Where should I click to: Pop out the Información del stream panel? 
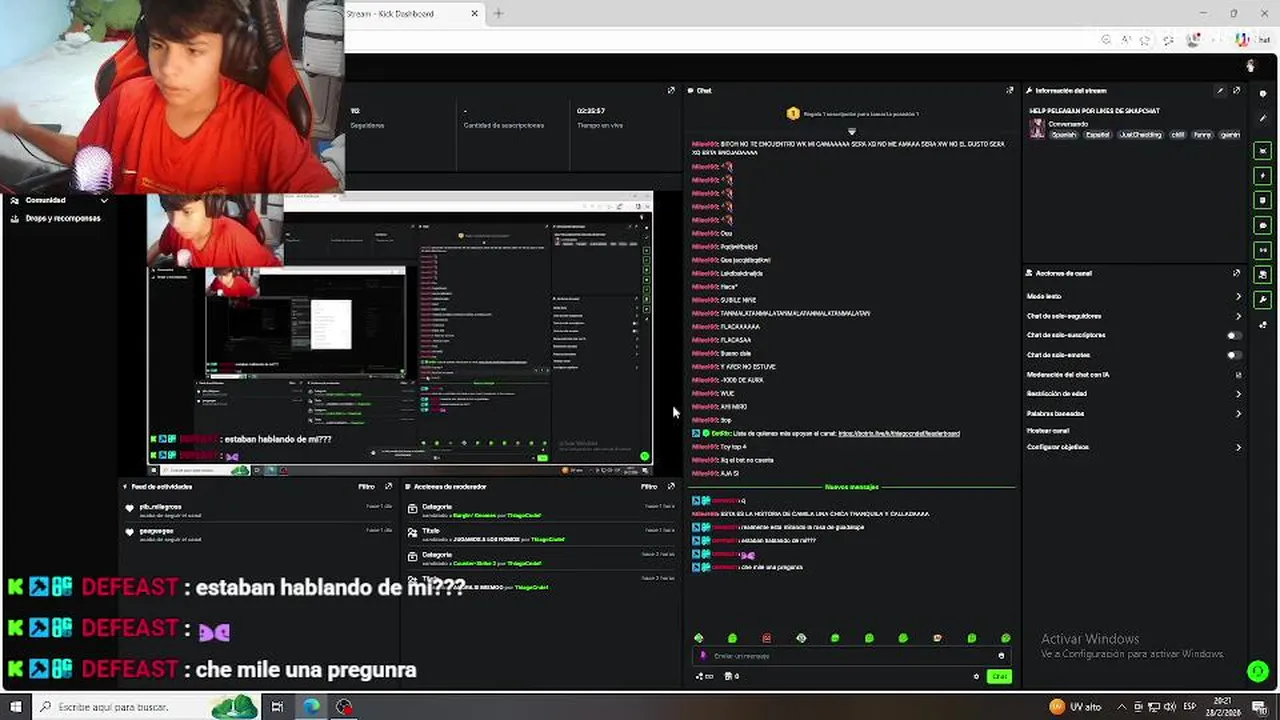[x=1236, y=91]
